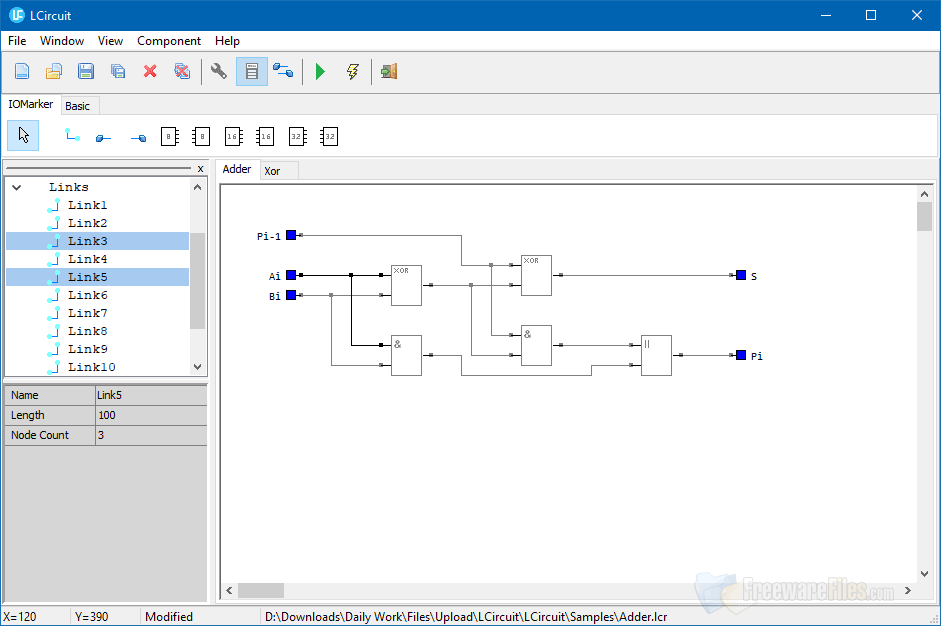941x626 pixels.
Task: Click the exit door icon on the toolbar
Action: point(388,71)
